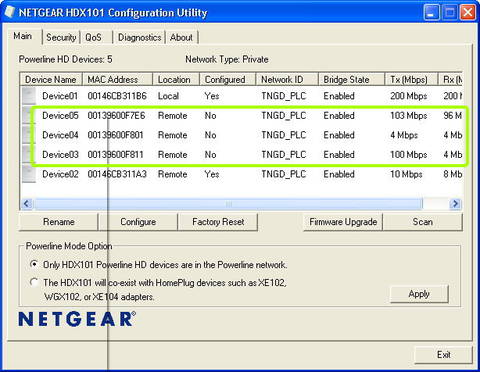Select the Device03 name cell
Screen dimensions: 480x372
pos(60,155)
